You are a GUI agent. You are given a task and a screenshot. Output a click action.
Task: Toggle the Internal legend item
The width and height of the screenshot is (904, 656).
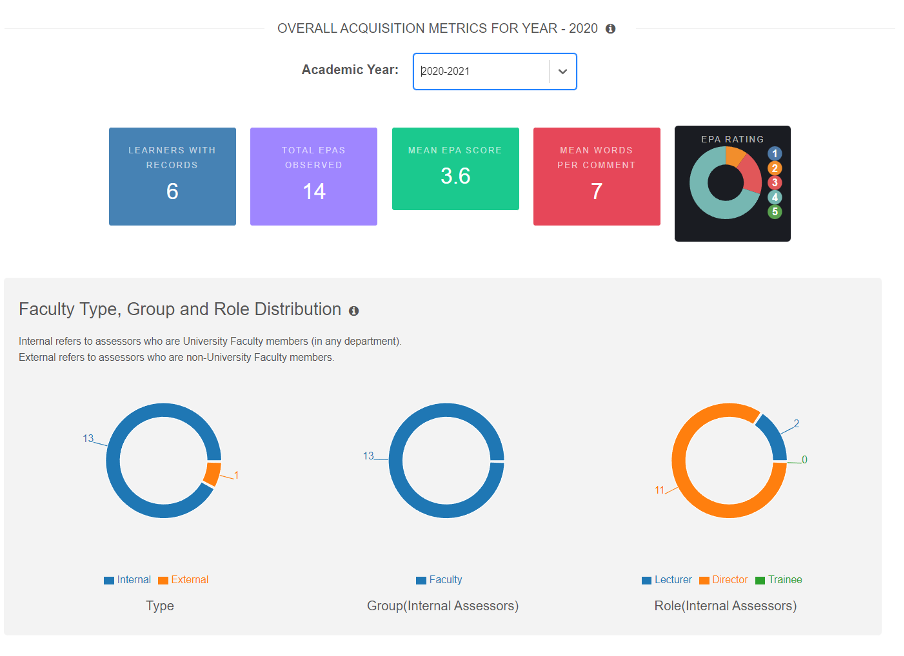pos(127,580)
